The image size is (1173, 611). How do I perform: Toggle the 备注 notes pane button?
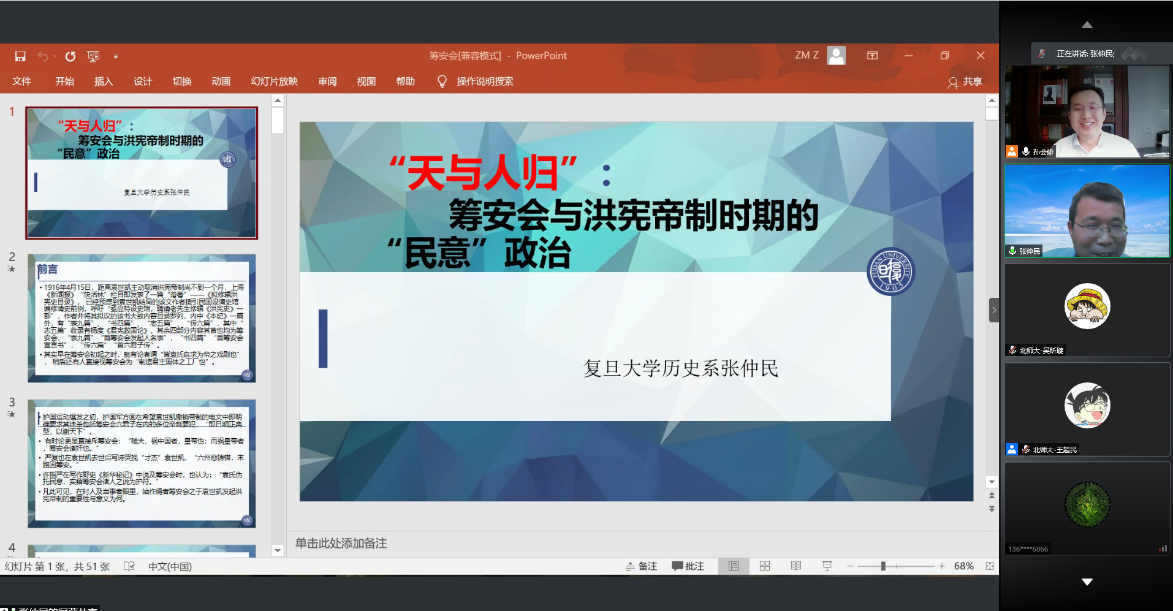pyautogui.click(x=639, y=566)
